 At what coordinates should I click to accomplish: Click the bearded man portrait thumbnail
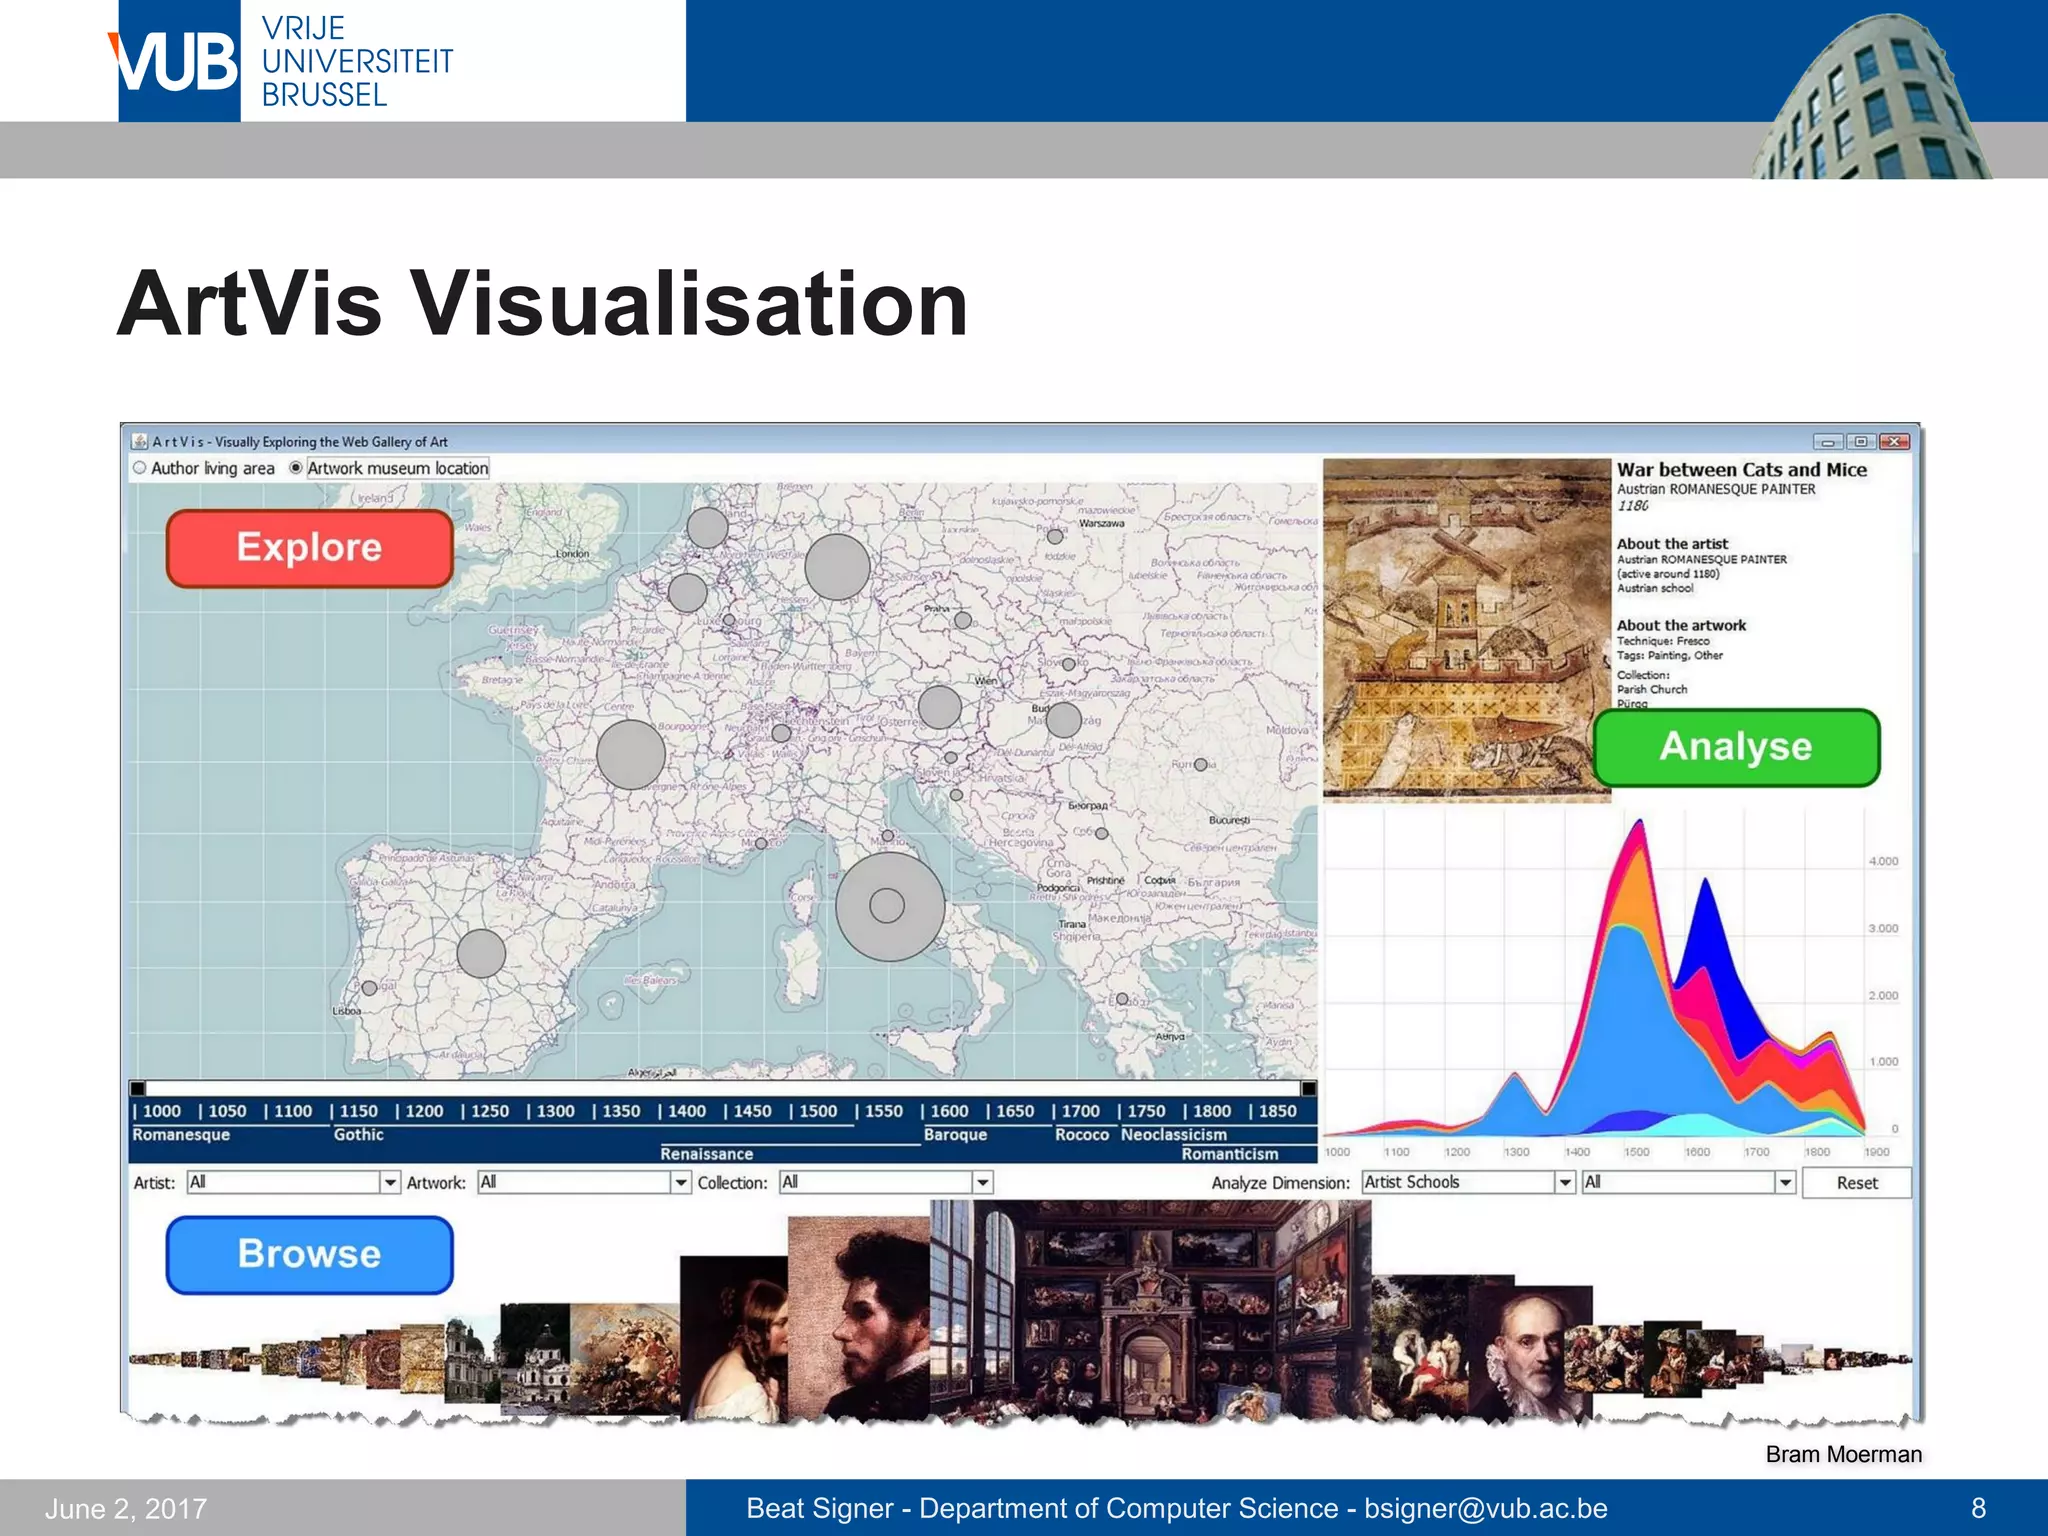(x=860, y=1320)
